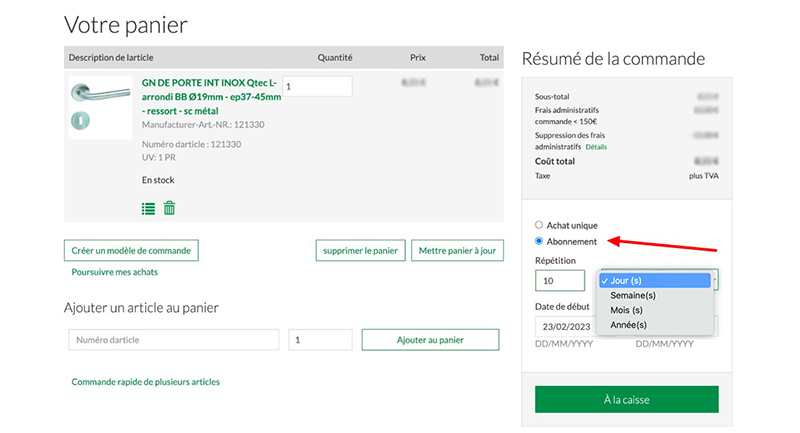Click the supprimer le panier button

coord(359,250)
